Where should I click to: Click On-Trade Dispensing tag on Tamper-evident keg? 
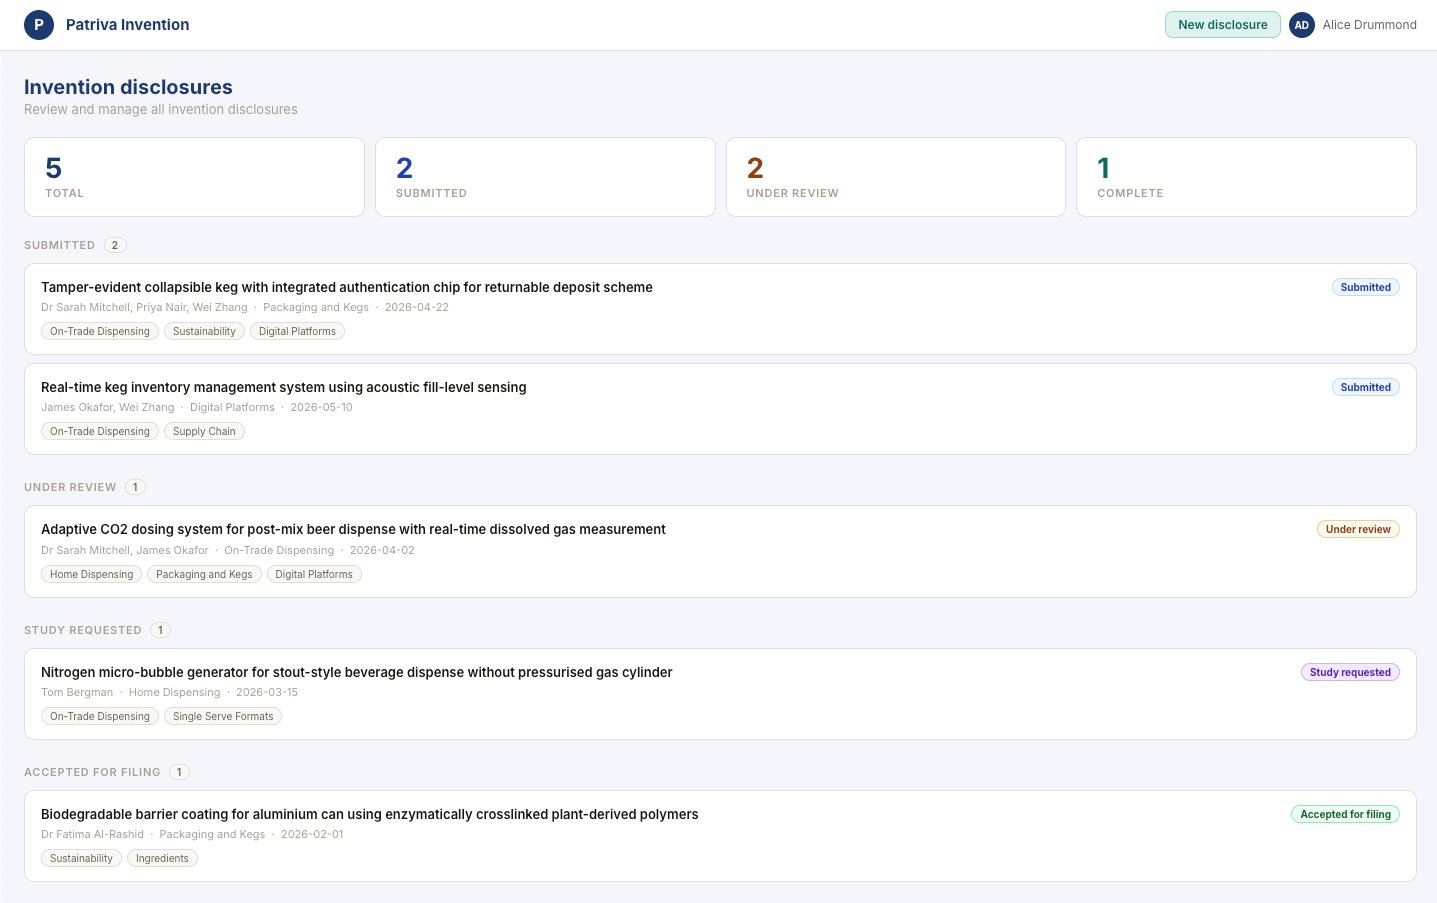(100, 331)
